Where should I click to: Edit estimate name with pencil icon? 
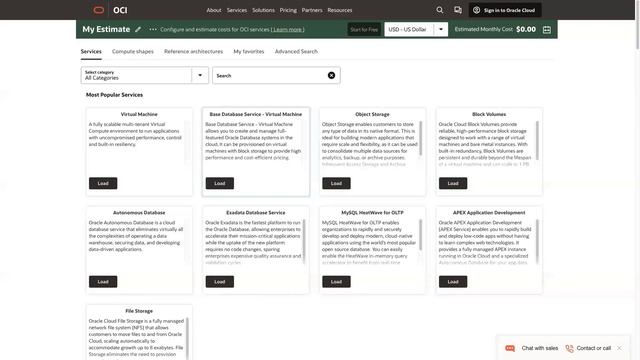138,29
